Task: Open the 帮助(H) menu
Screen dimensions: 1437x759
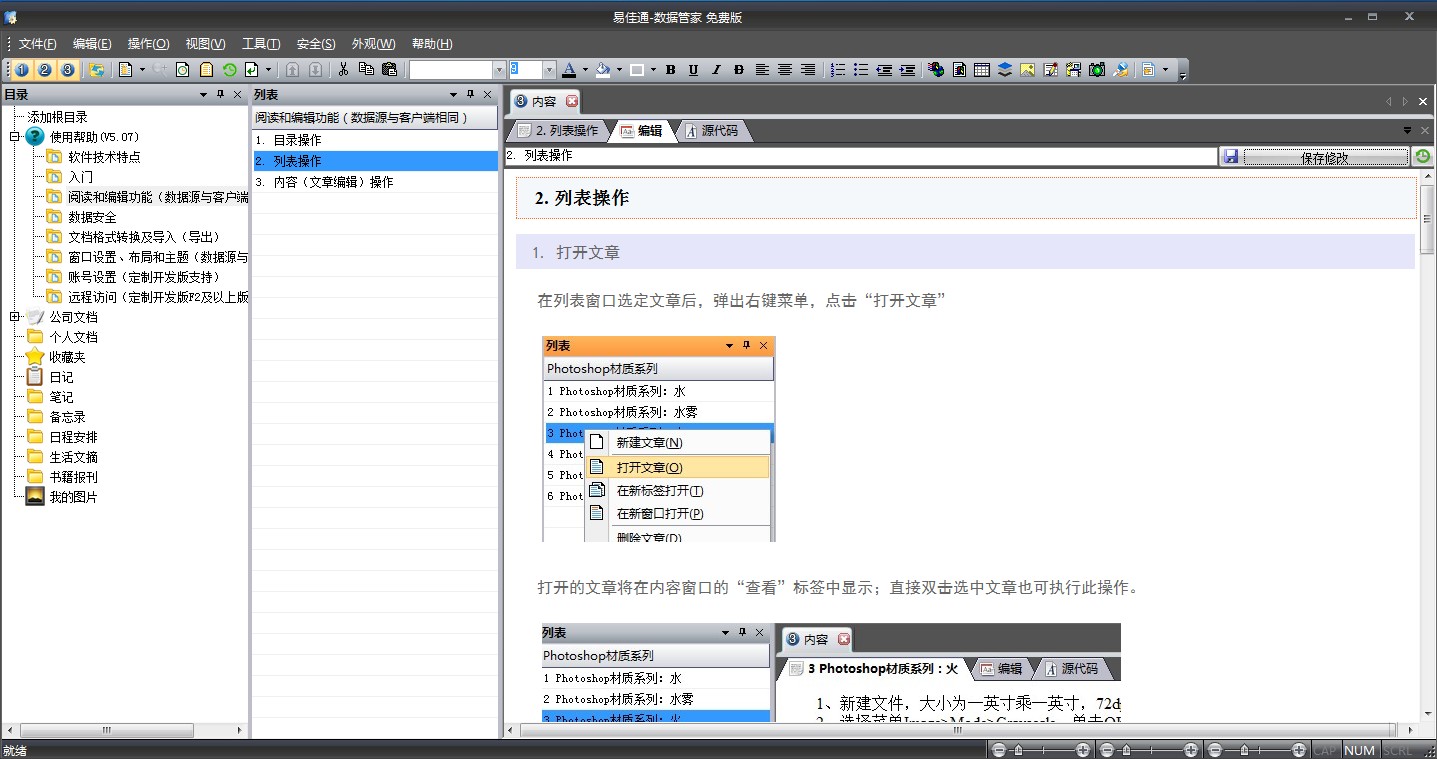Action: click(x=432, y=44)
